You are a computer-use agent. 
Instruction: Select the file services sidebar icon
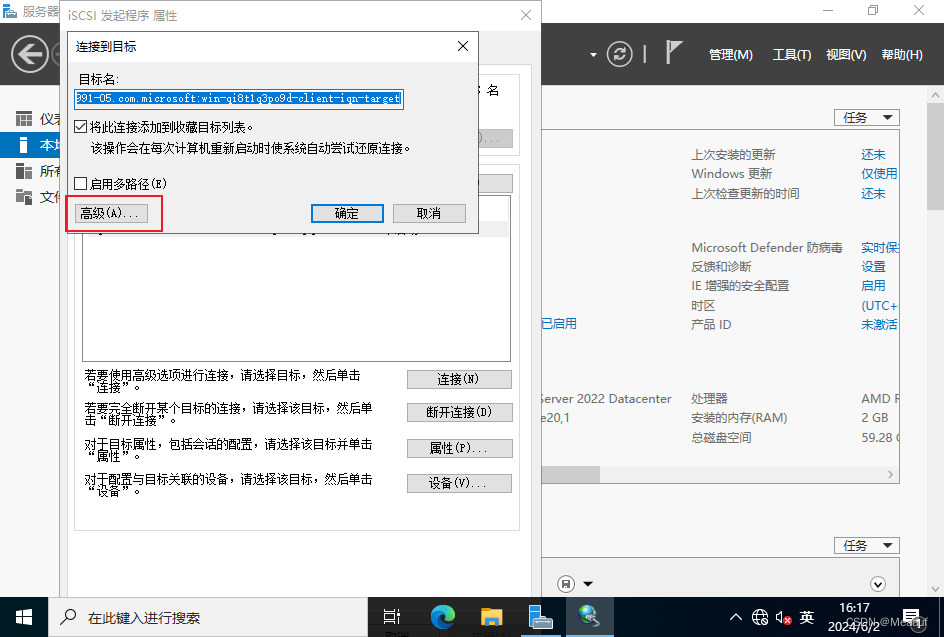tap(24, 197)
